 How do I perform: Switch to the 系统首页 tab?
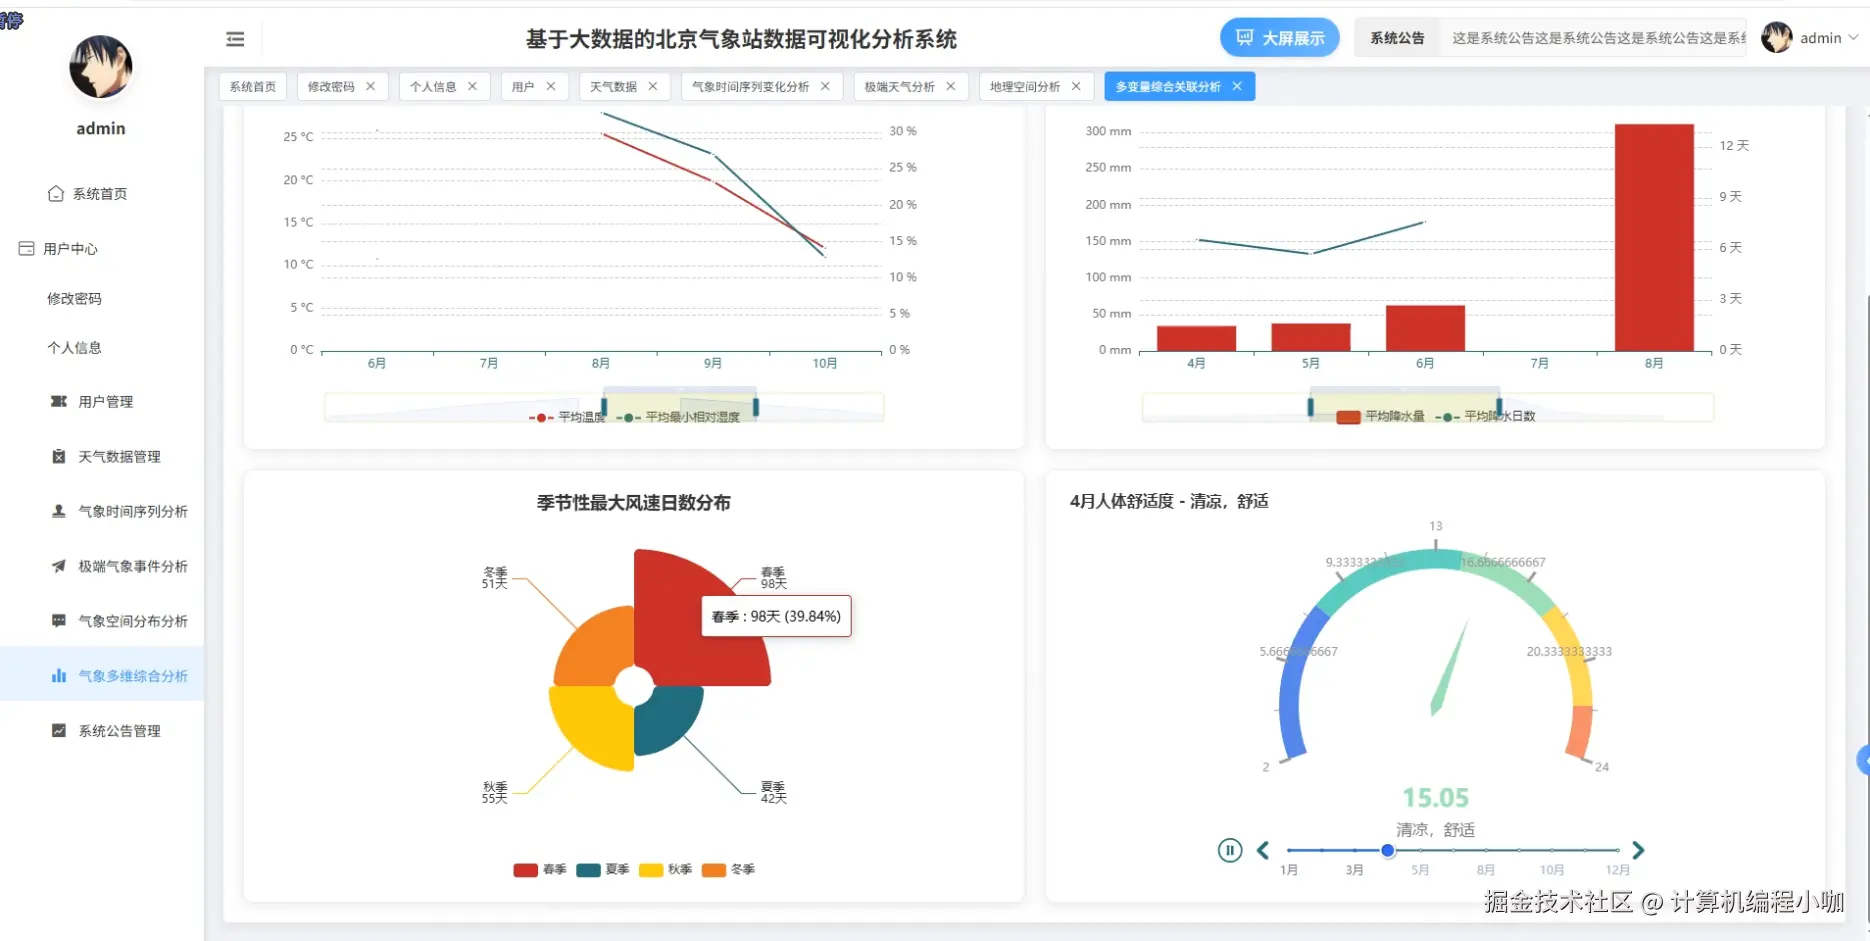coord(253,87)
